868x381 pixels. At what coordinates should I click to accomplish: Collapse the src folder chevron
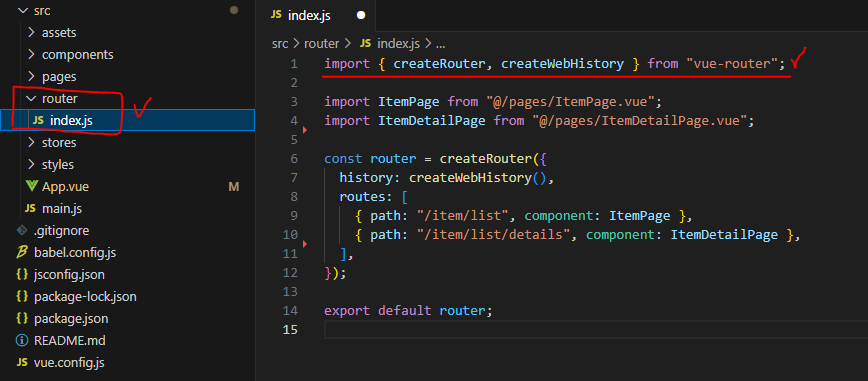click(23, 10)
